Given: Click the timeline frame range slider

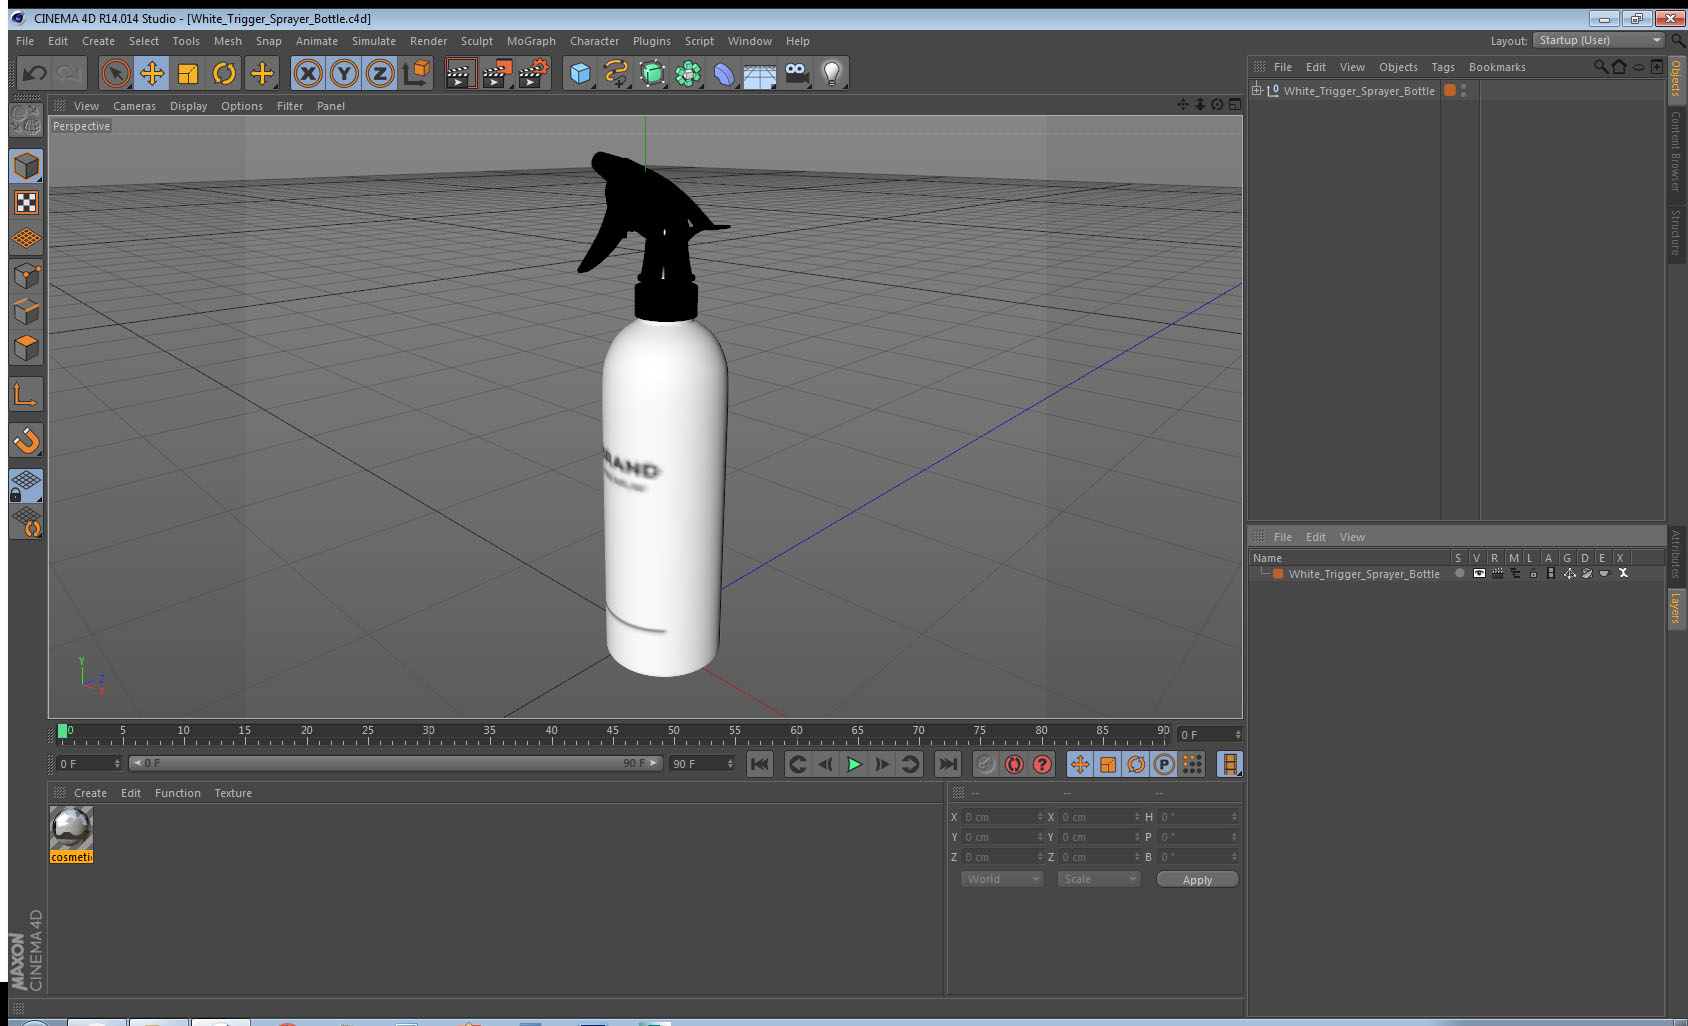Looking at the screenshot, I should [395, 763].
